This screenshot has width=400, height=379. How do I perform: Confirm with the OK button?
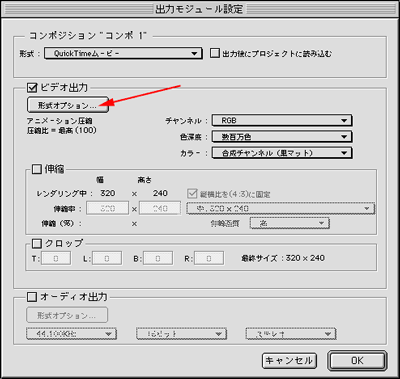[357, 360]
